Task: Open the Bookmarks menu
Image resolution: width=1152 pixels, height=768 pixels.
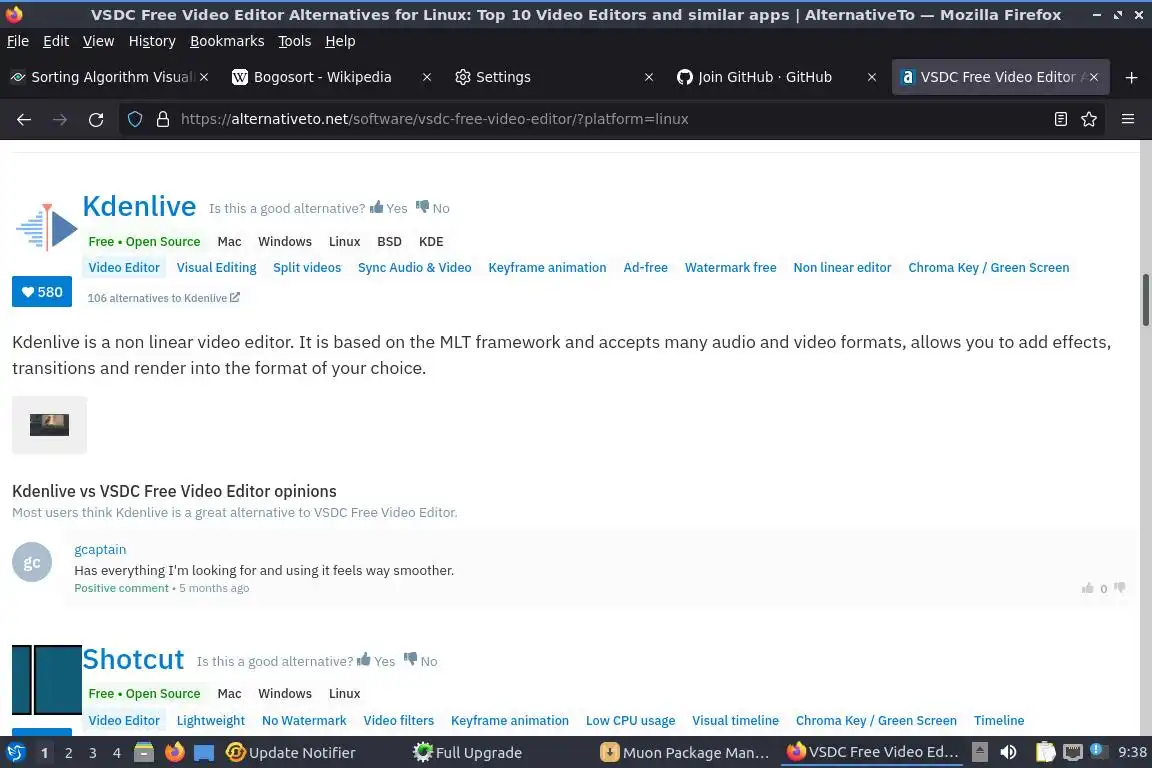Action: click(x=227, y=41)
